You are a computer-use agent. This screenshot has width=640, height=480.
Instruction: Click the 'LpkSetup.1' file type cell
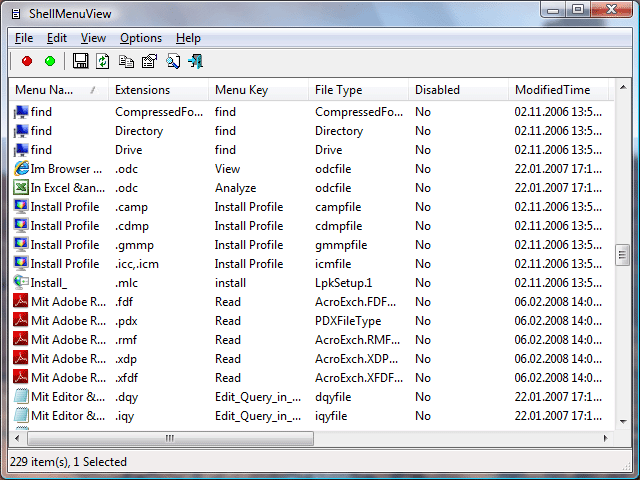click(x=344, y=282)
